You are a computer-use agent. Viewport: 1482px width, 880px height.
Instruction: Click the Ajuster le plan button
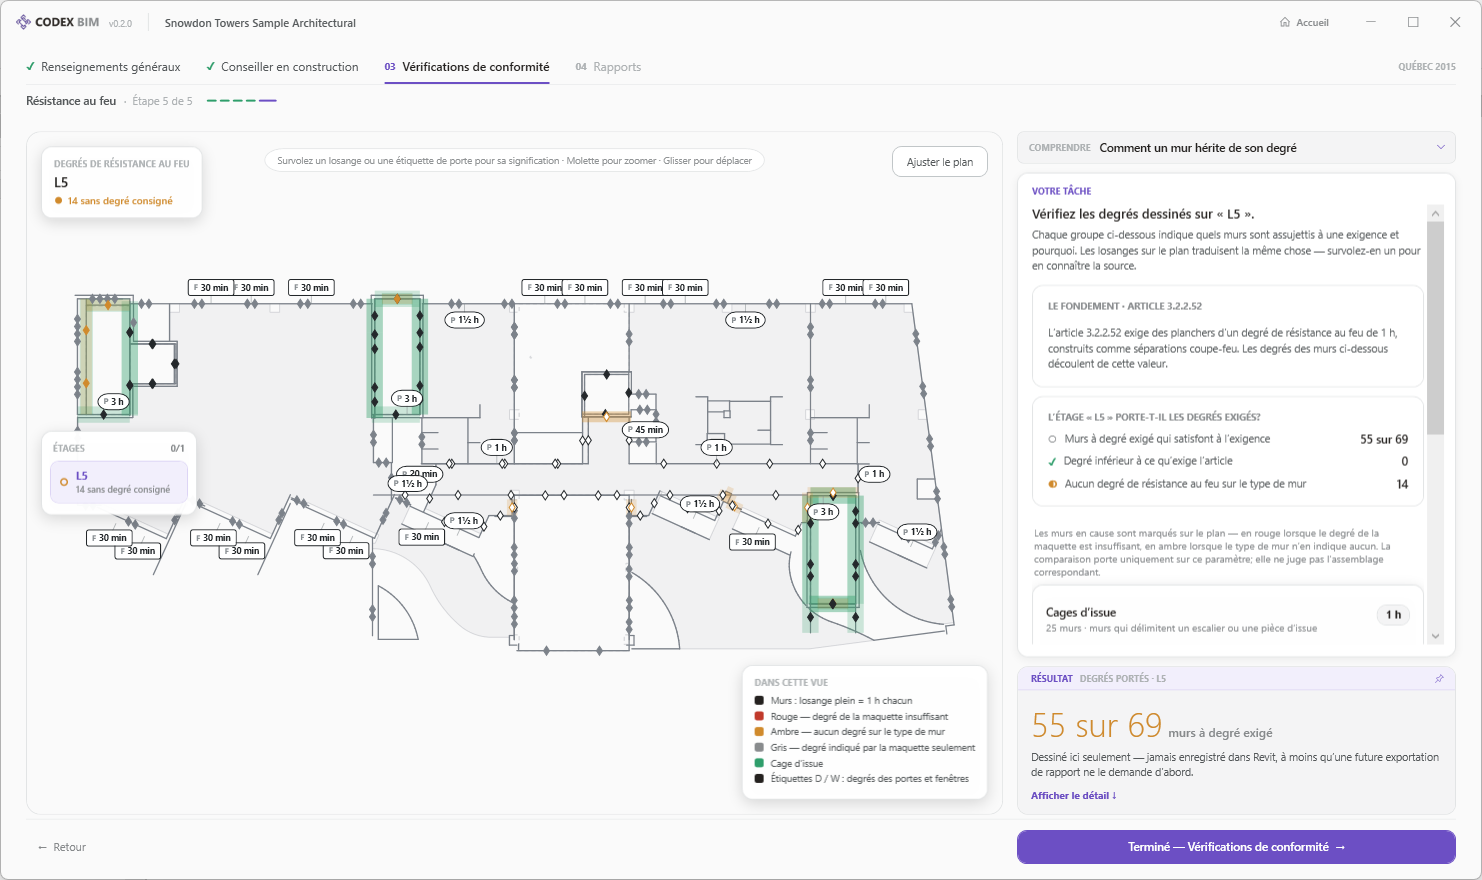tap(940, 162)
